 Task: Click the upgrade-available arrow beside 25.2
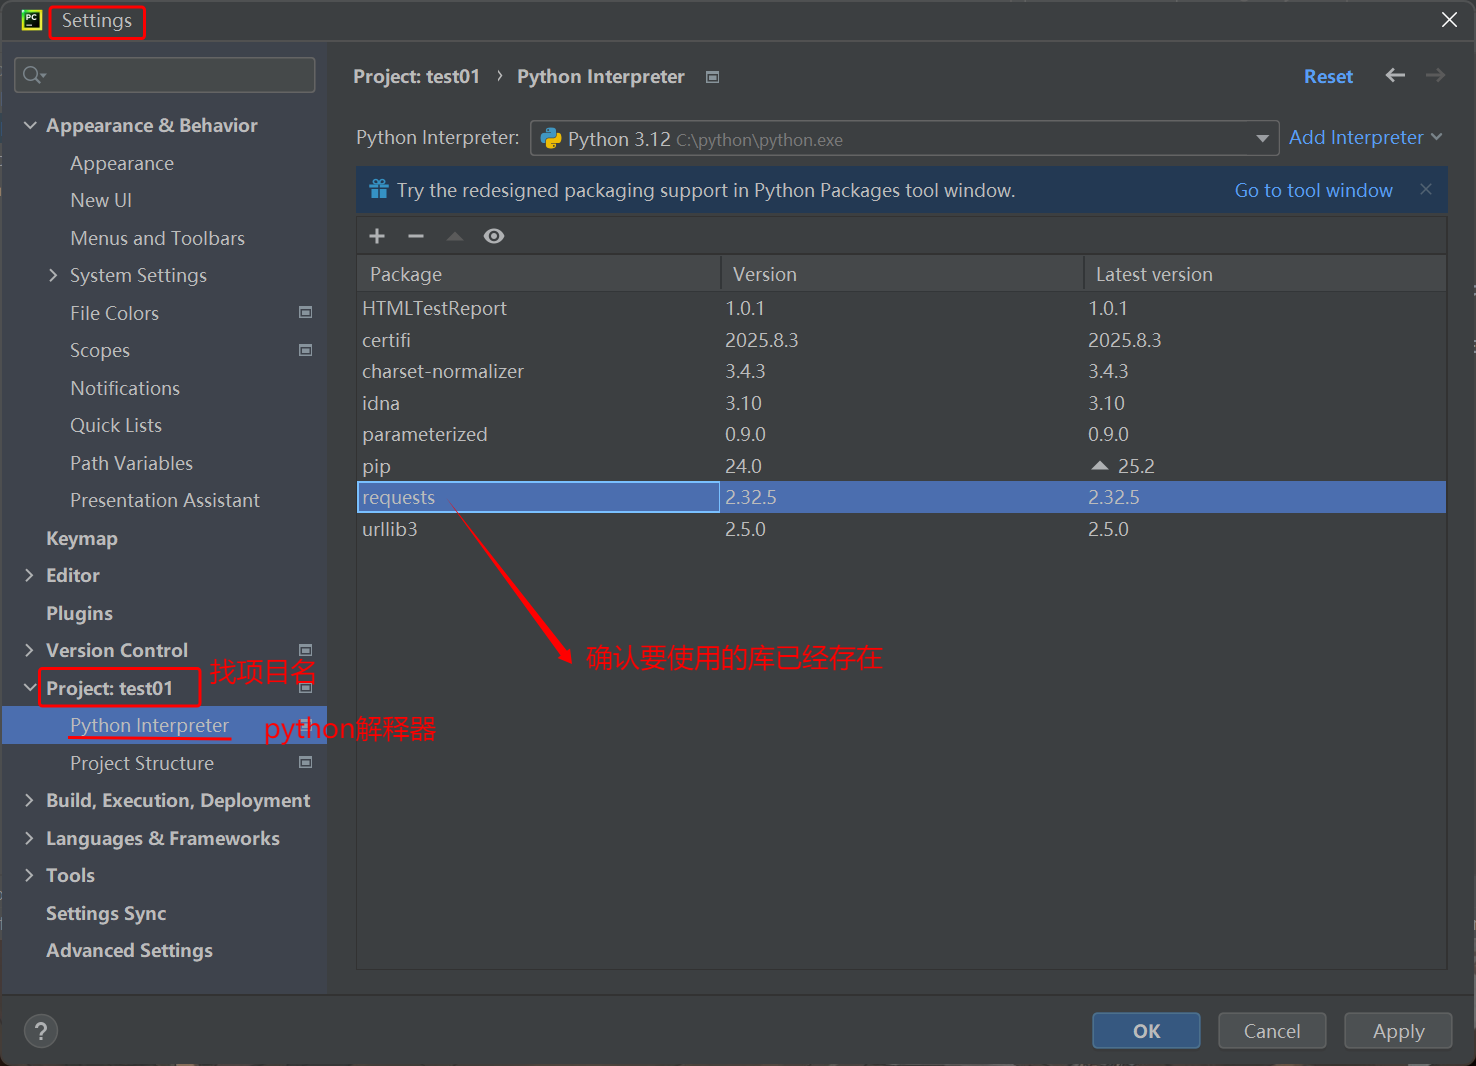pos(1100,465)
